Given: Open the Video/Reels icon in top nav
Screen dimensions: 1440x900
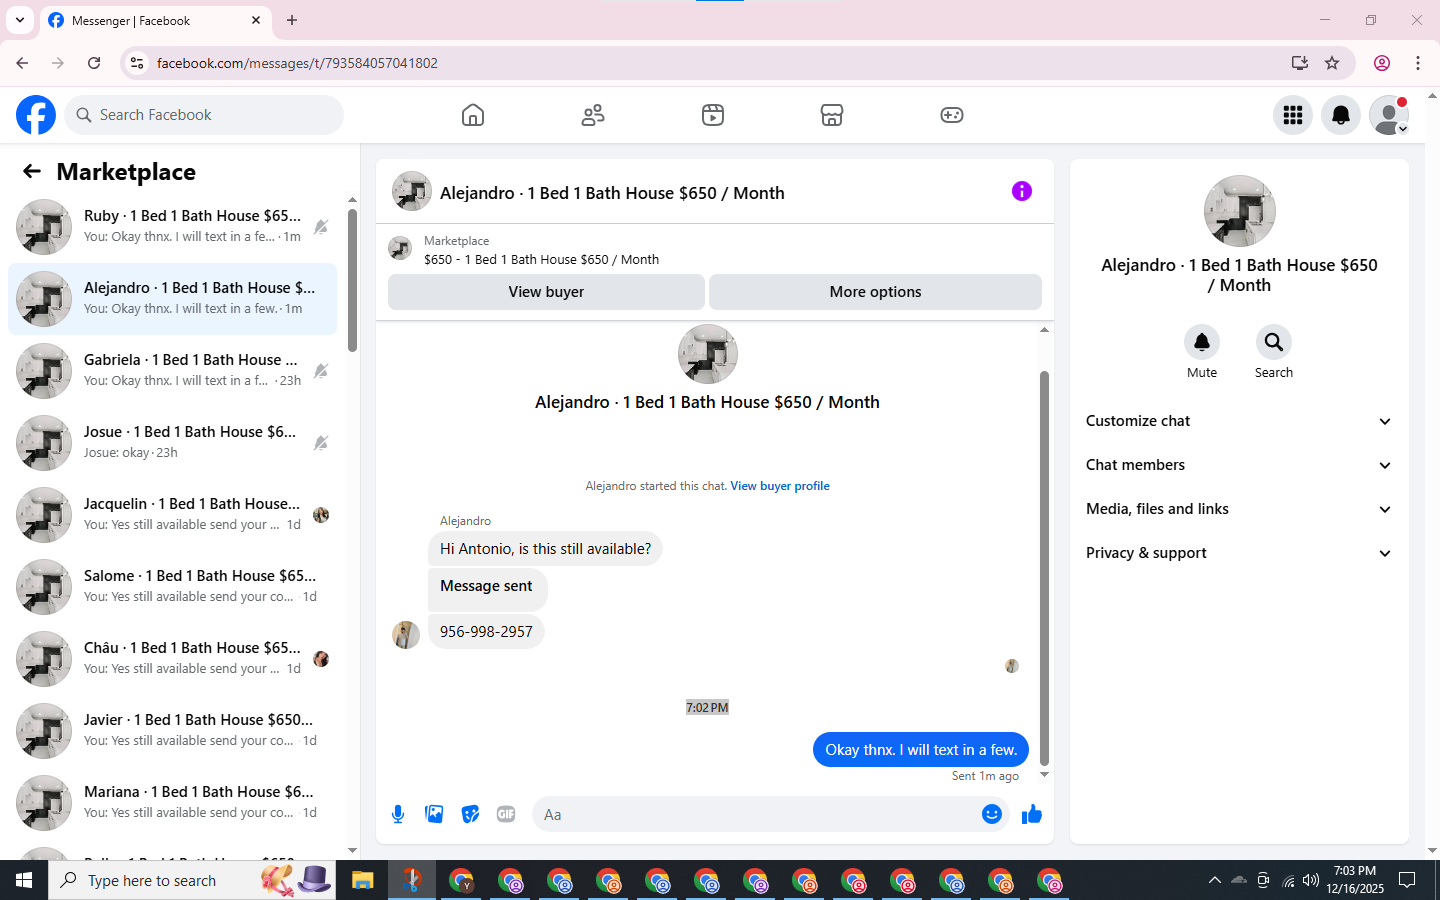Looking at the screenshot, I should pyautogui.click(x=713, y=115).
